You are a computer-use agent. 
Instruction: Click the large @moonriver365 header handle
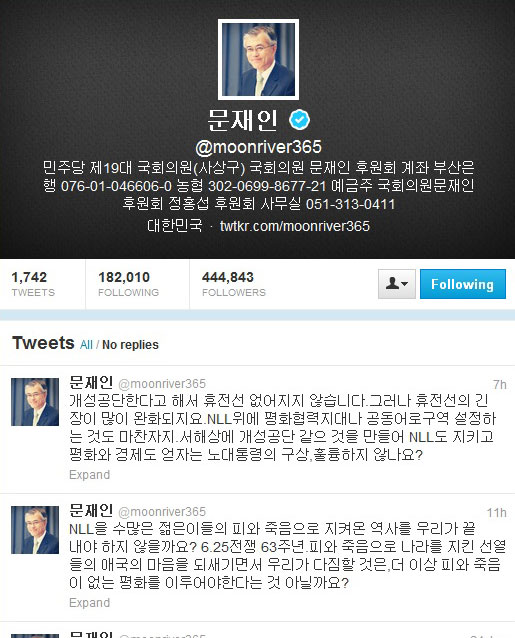point(258,147)
